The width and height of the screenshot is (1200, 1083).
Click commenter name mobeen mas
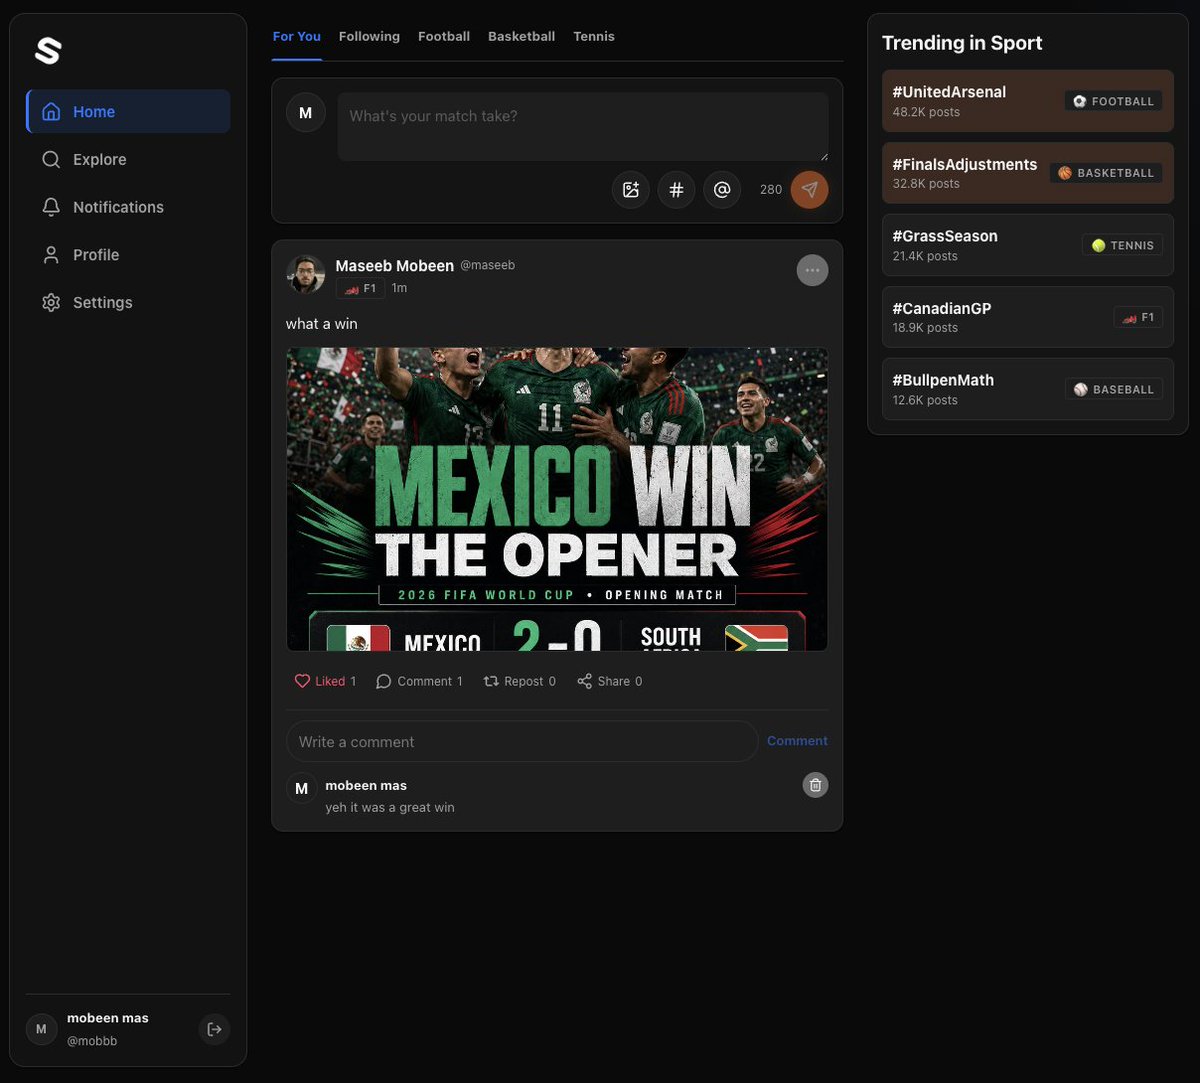point(366,785)
